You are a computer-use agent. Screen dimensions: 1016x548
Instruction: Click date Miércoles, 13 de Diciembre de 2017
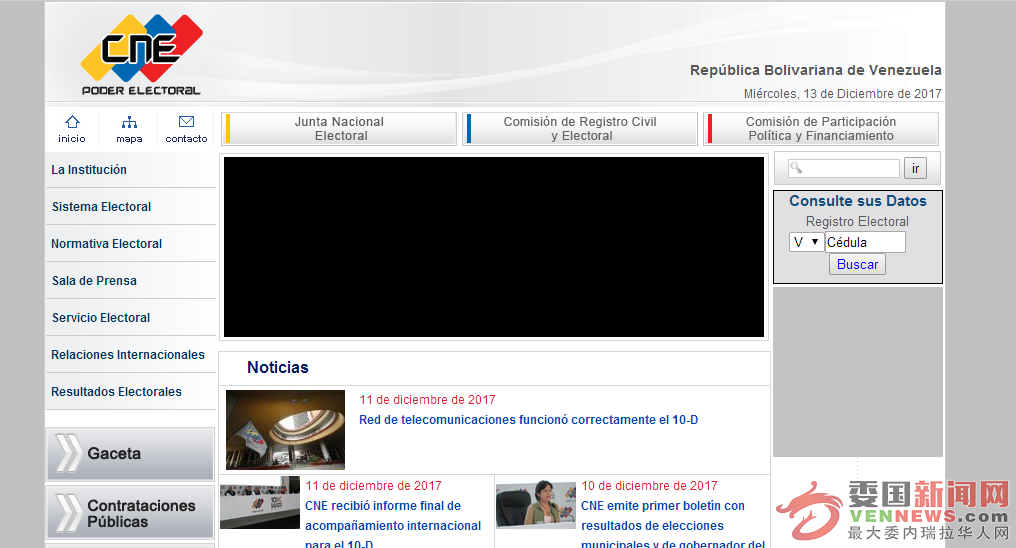(842, 94)
